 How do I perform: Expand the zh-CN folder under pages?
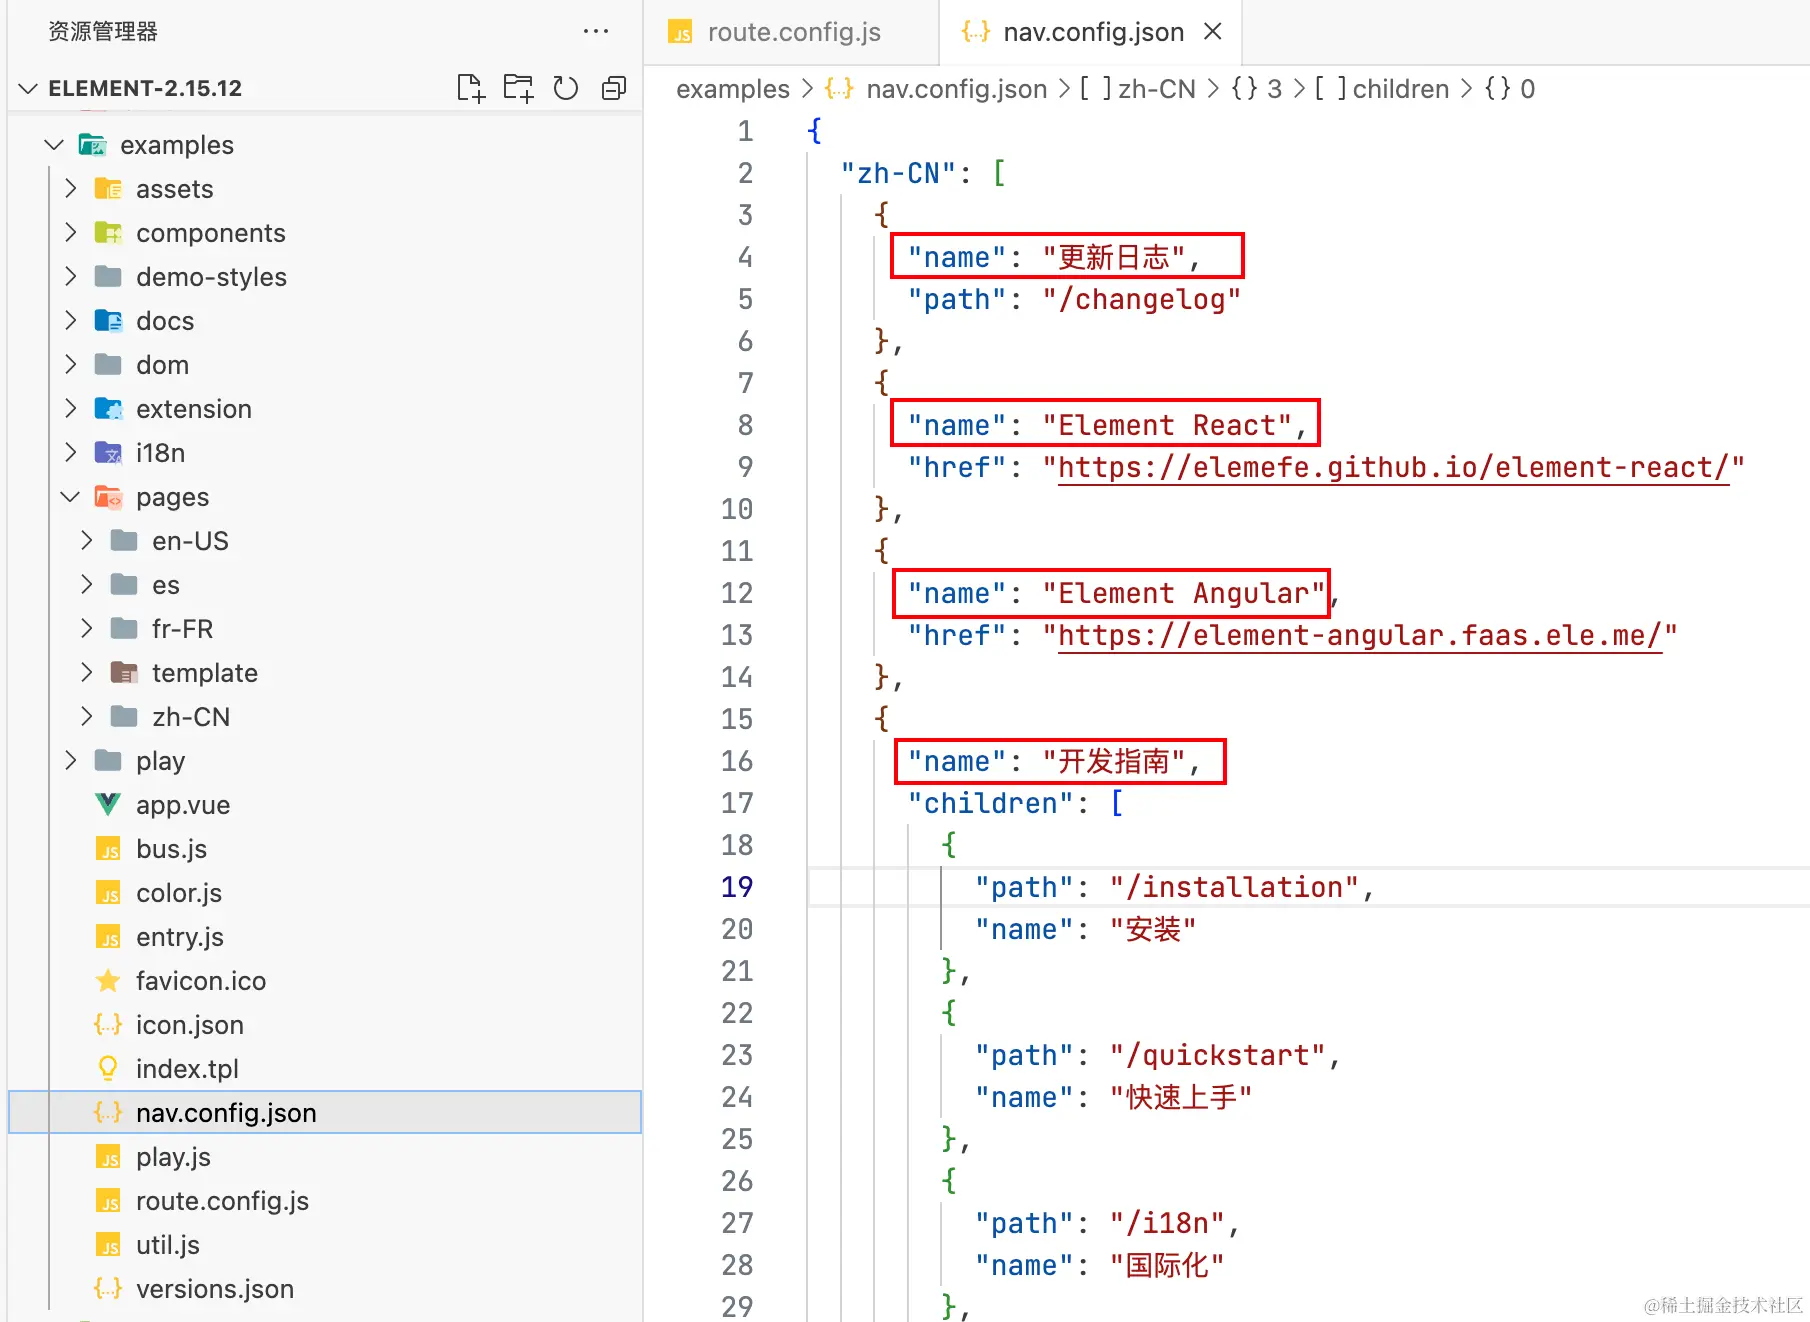click(x=87, y=717)
